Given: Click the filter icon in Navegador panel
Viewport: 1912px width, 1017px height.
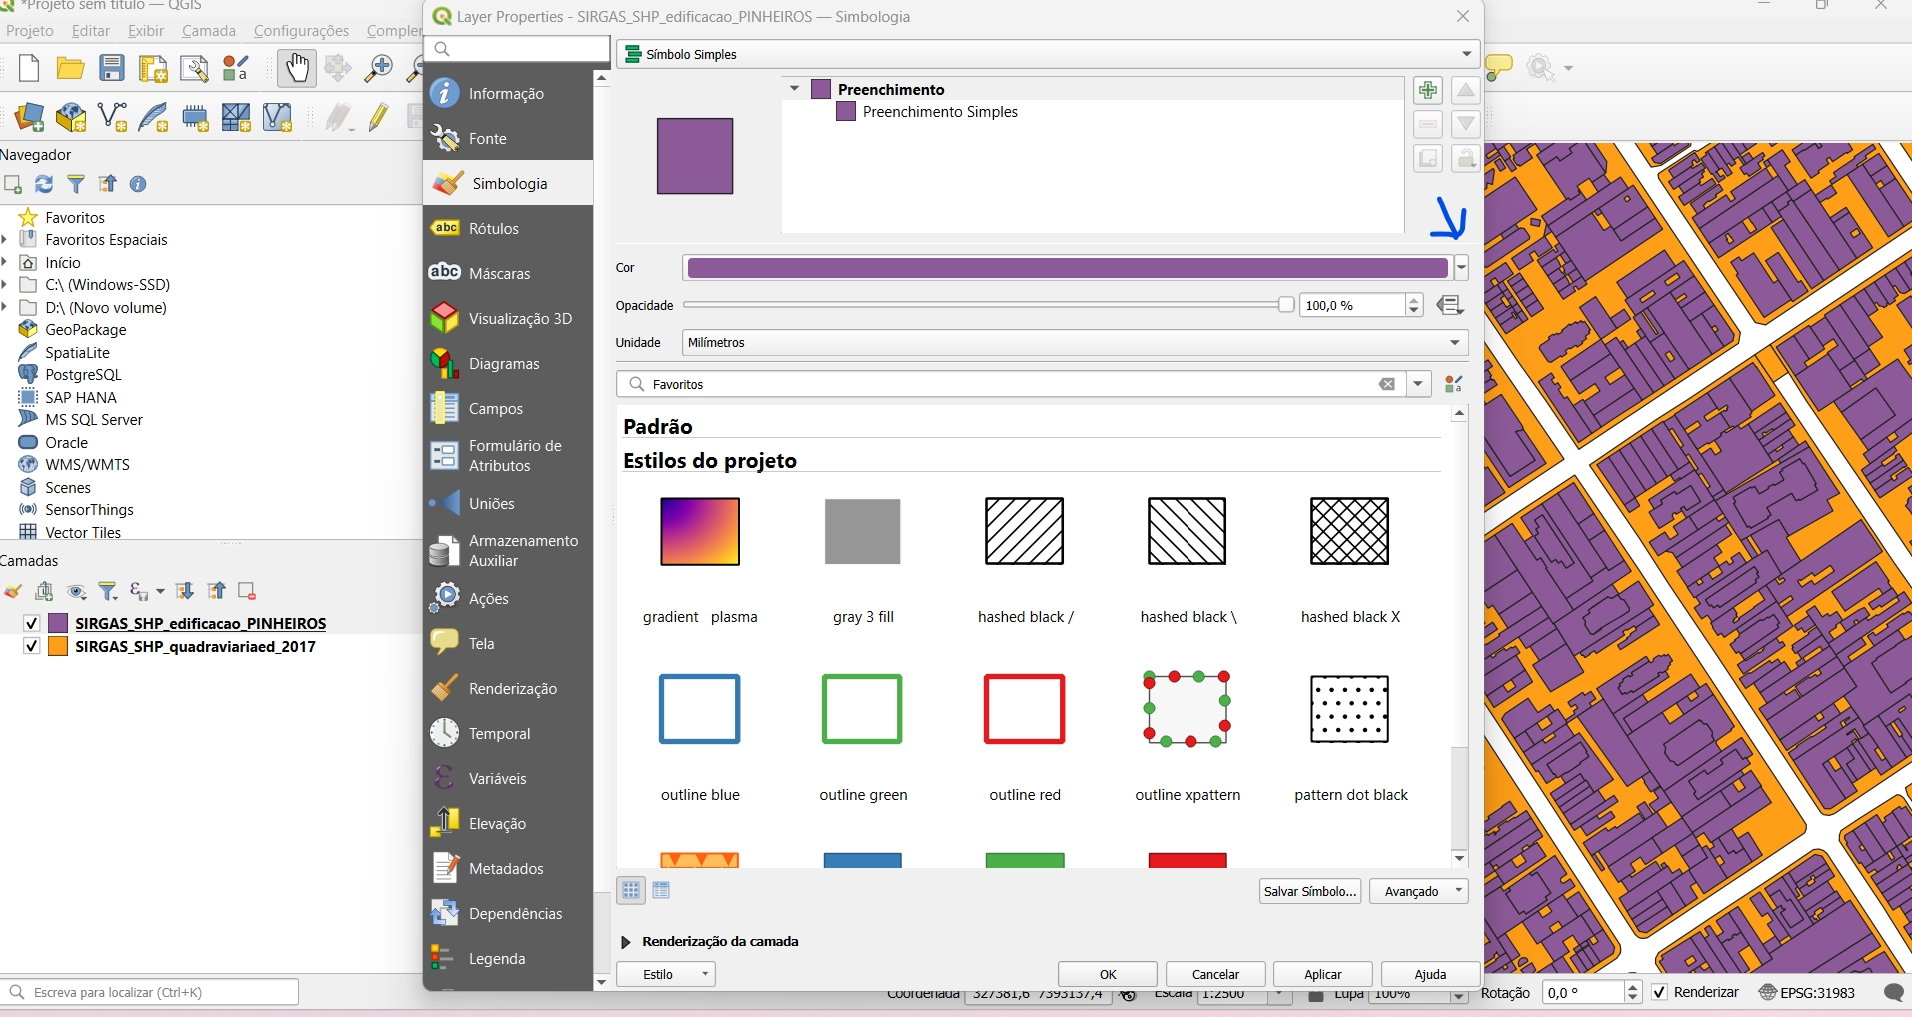Looking at the screenshot, I should pyautogui.click(x=76, y=184).
